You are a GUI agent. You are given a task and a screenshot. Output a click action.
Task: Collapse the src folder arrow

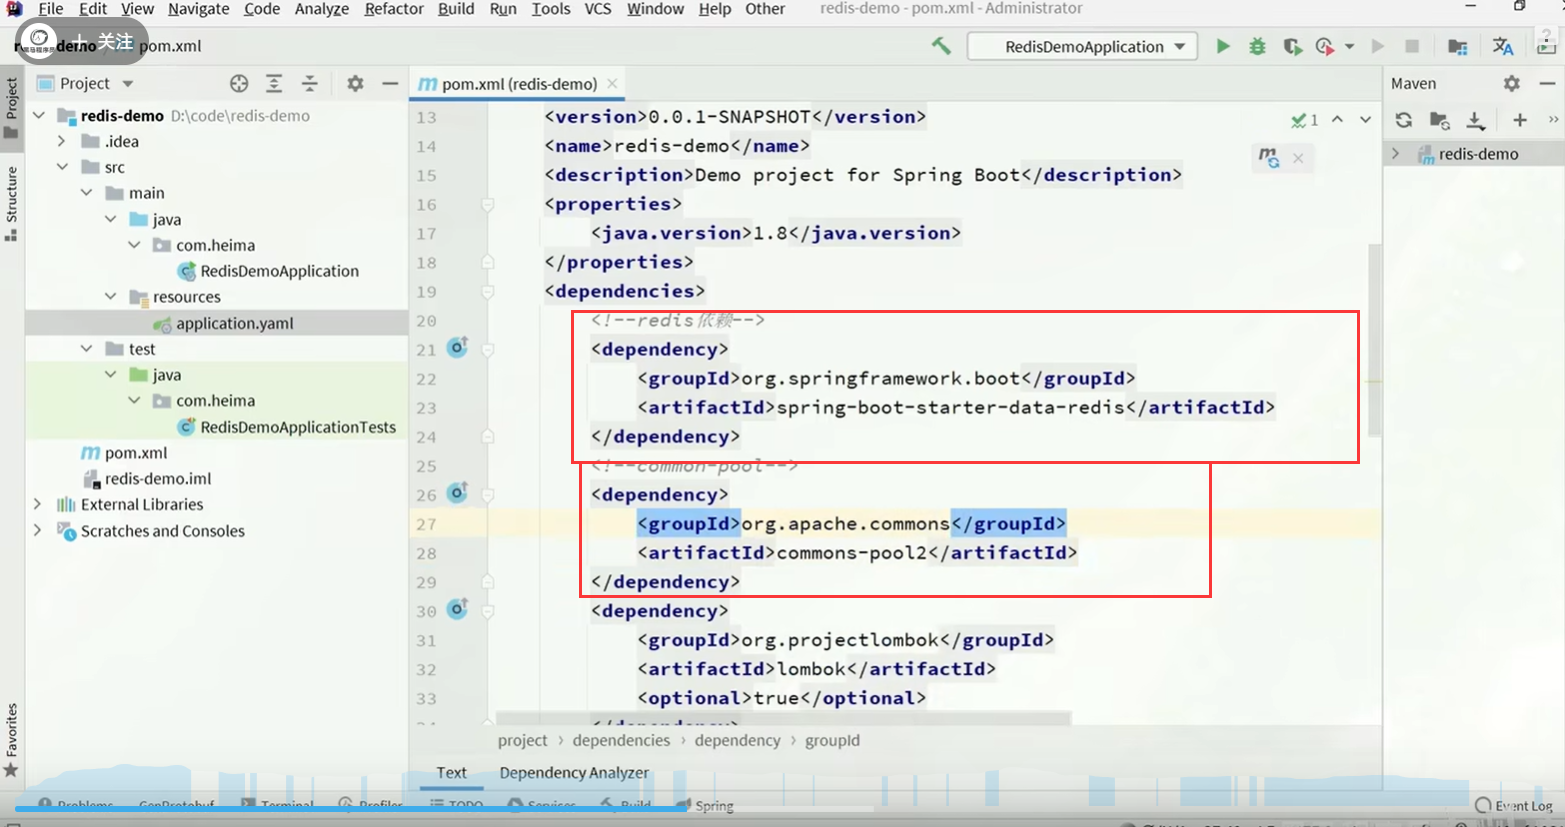click(62, 167)
